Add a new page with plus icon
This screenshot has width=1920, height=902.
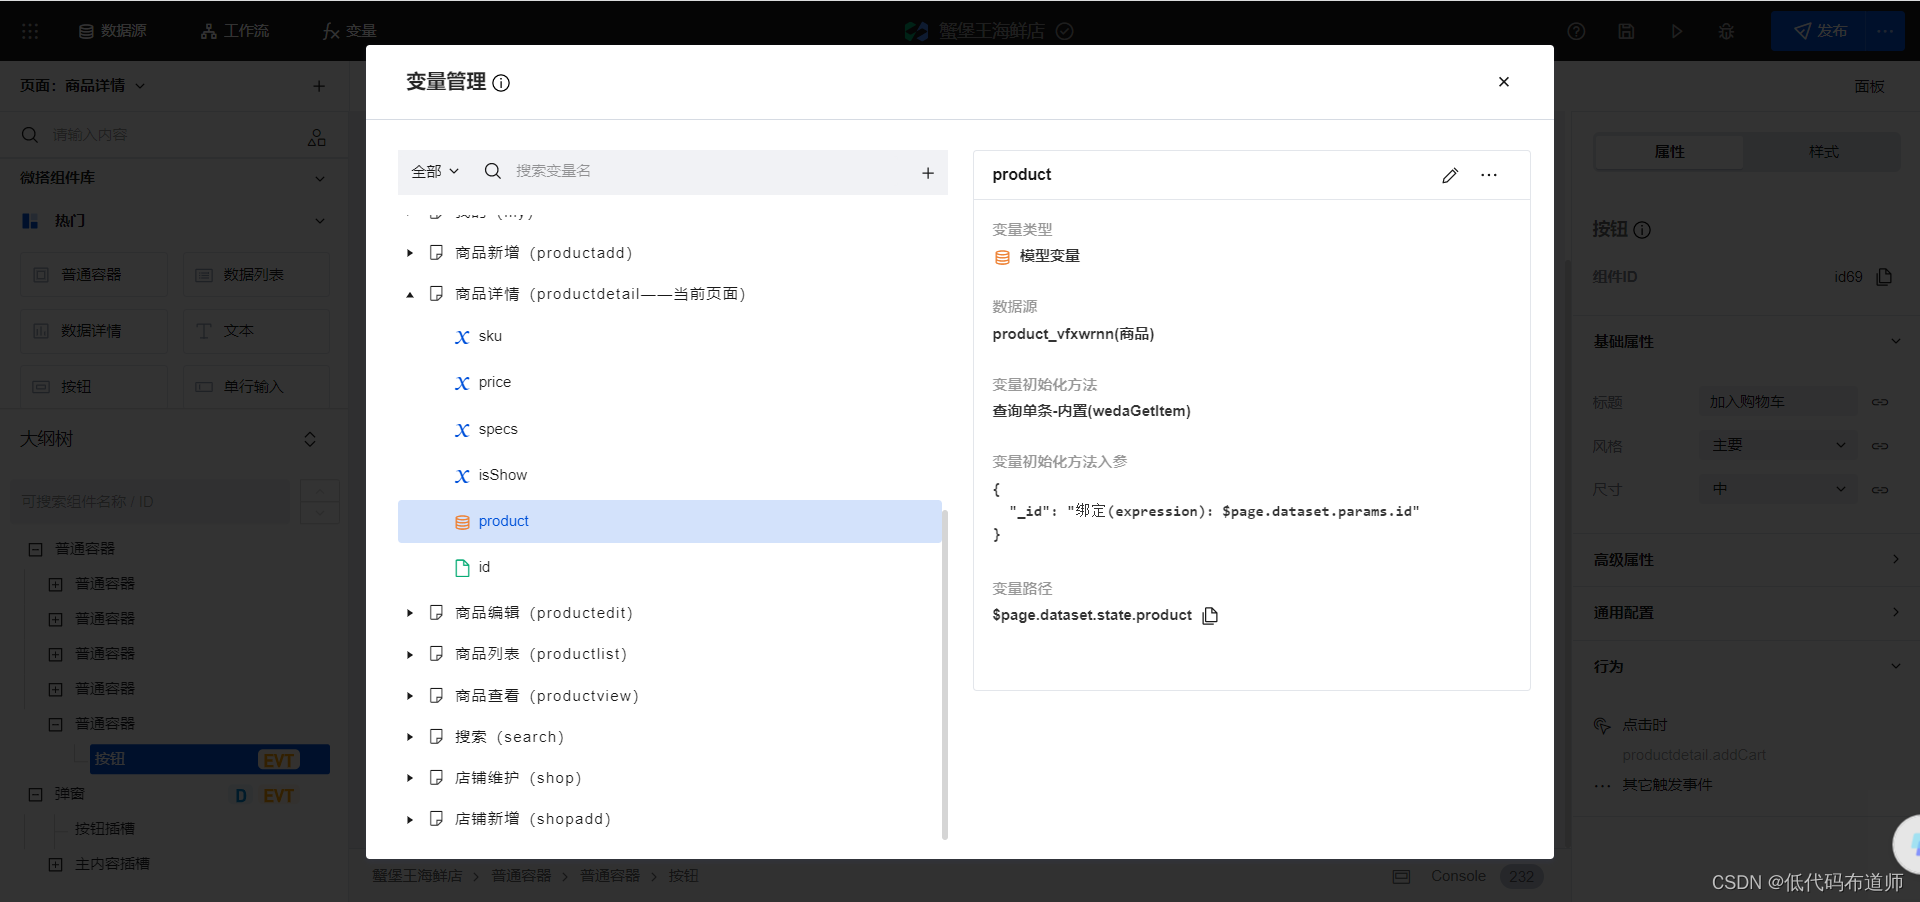[x=319, y=86]
